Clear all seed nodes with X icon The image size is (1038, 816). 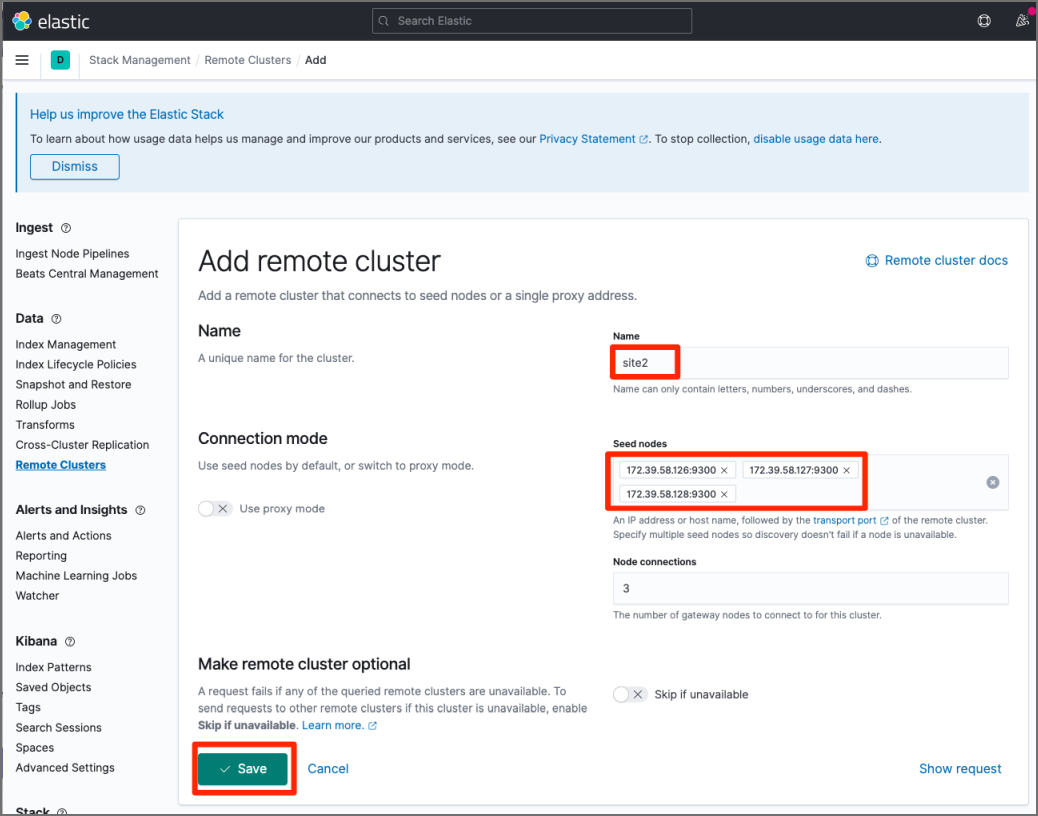[993, 482]
